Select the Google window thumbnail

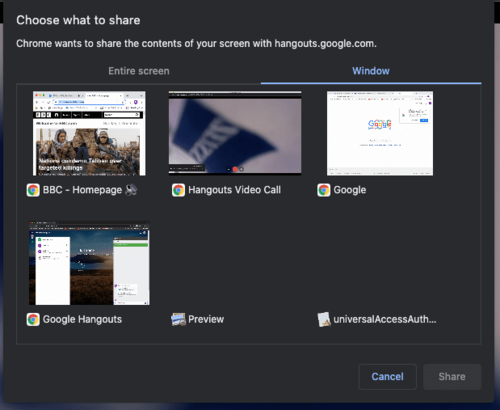(380, 133)
